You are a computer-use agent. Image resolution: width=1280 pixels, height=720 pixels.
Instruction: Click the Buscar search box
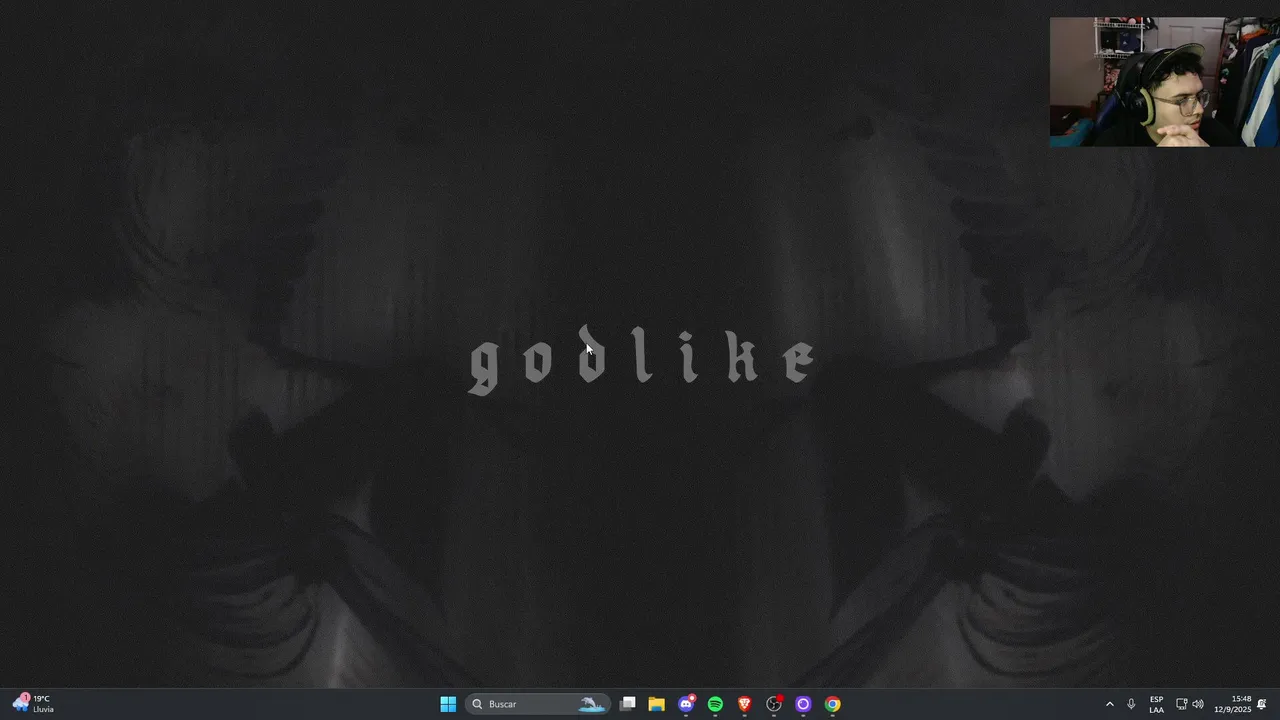point(538,704)
